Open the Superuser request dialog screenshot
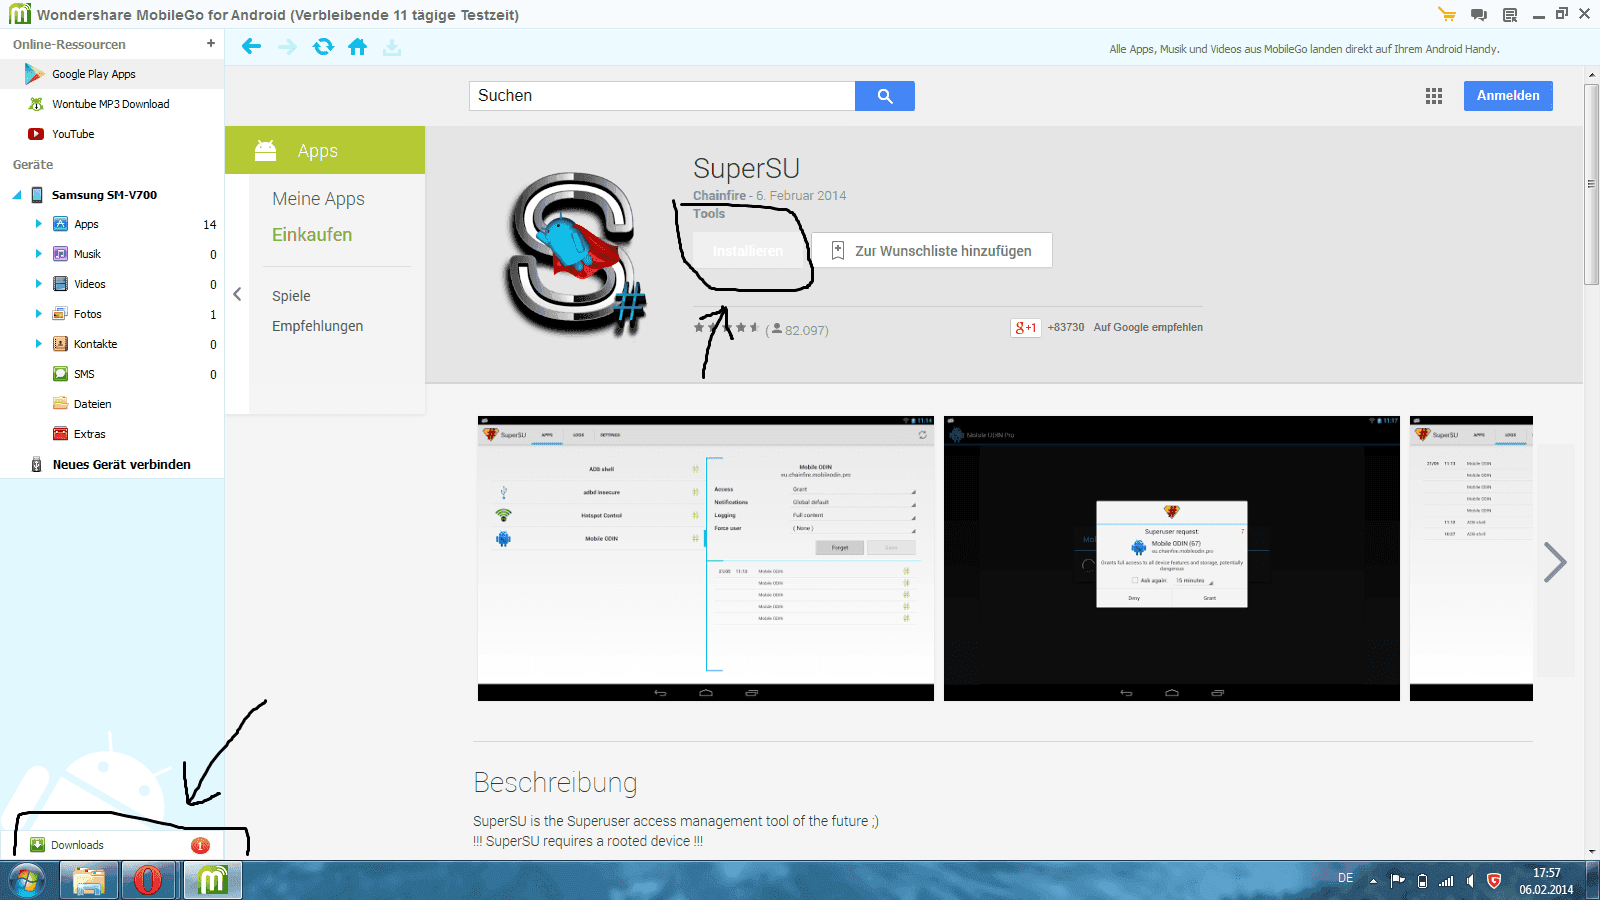This screenshot has width=1600, height=900. pos(1172,558)
